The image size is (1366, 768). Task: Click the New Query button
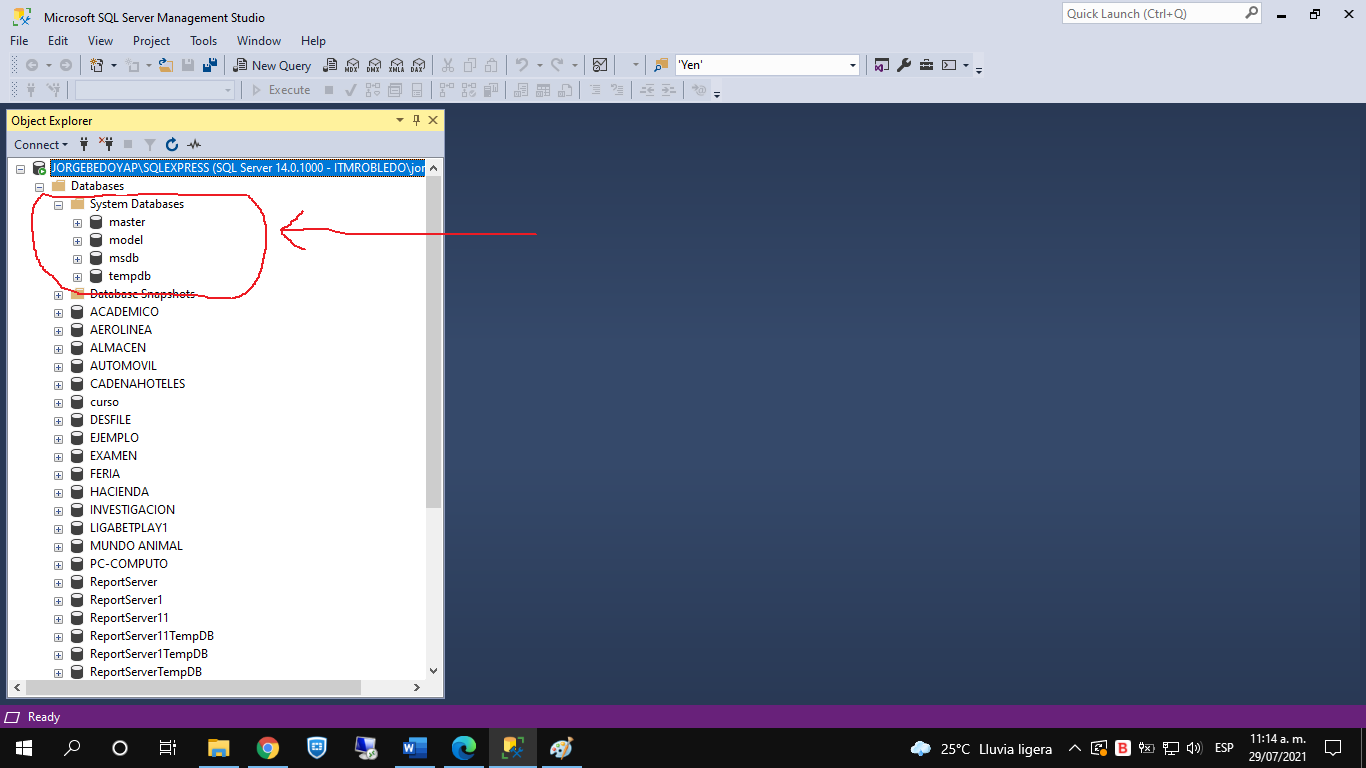tap(272, 65)
